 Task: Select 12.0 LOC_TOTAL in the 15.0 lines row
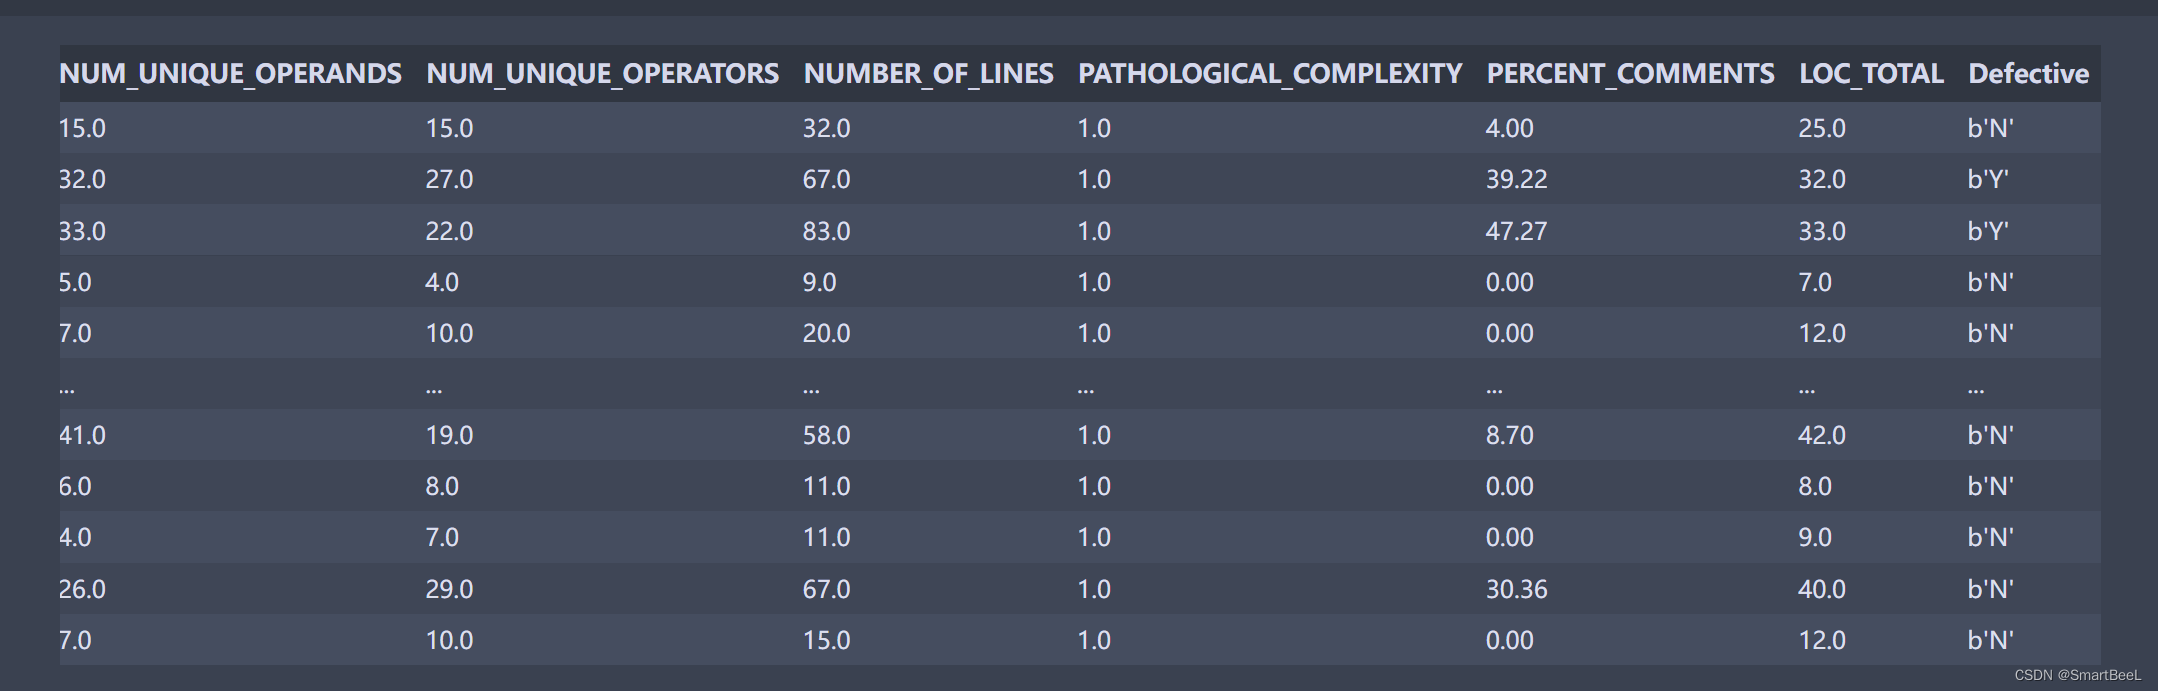(x=1822, y=640)
